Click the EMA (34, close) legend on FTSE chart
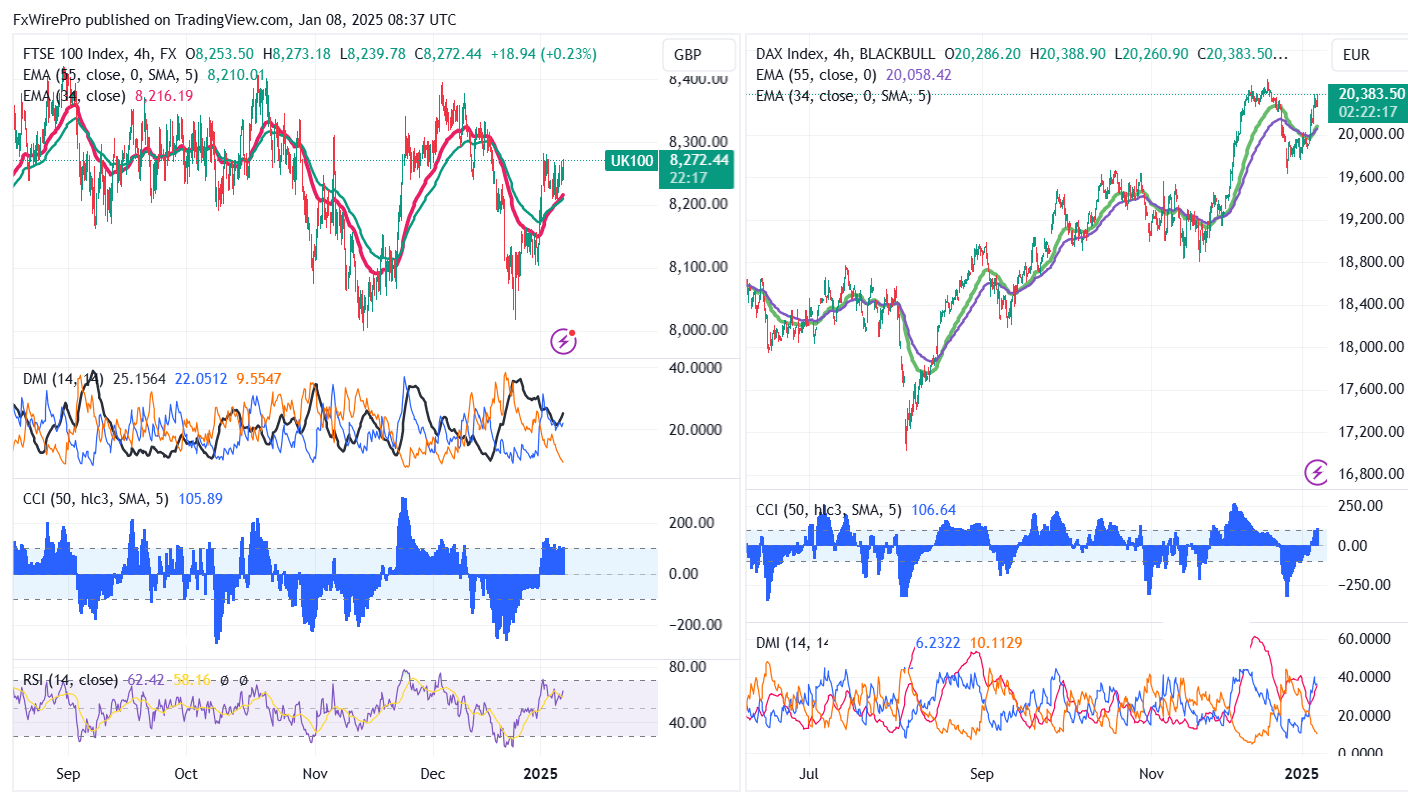 click(75, 96)
